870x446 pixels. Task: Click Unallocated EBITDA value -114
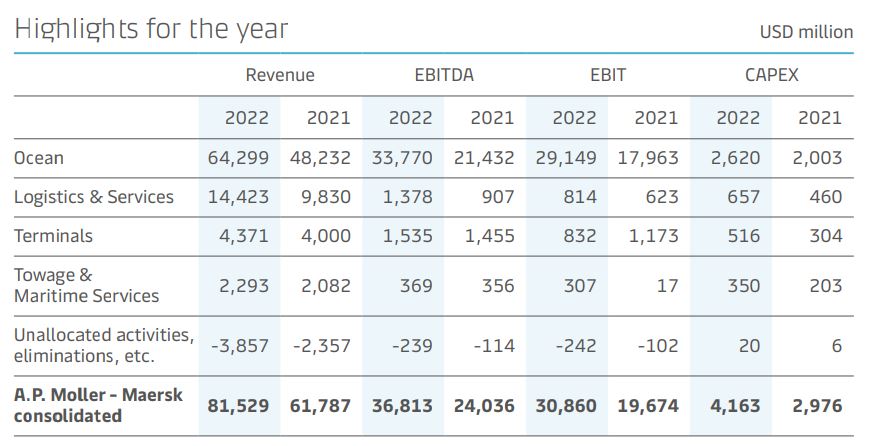tap(494, 346)
